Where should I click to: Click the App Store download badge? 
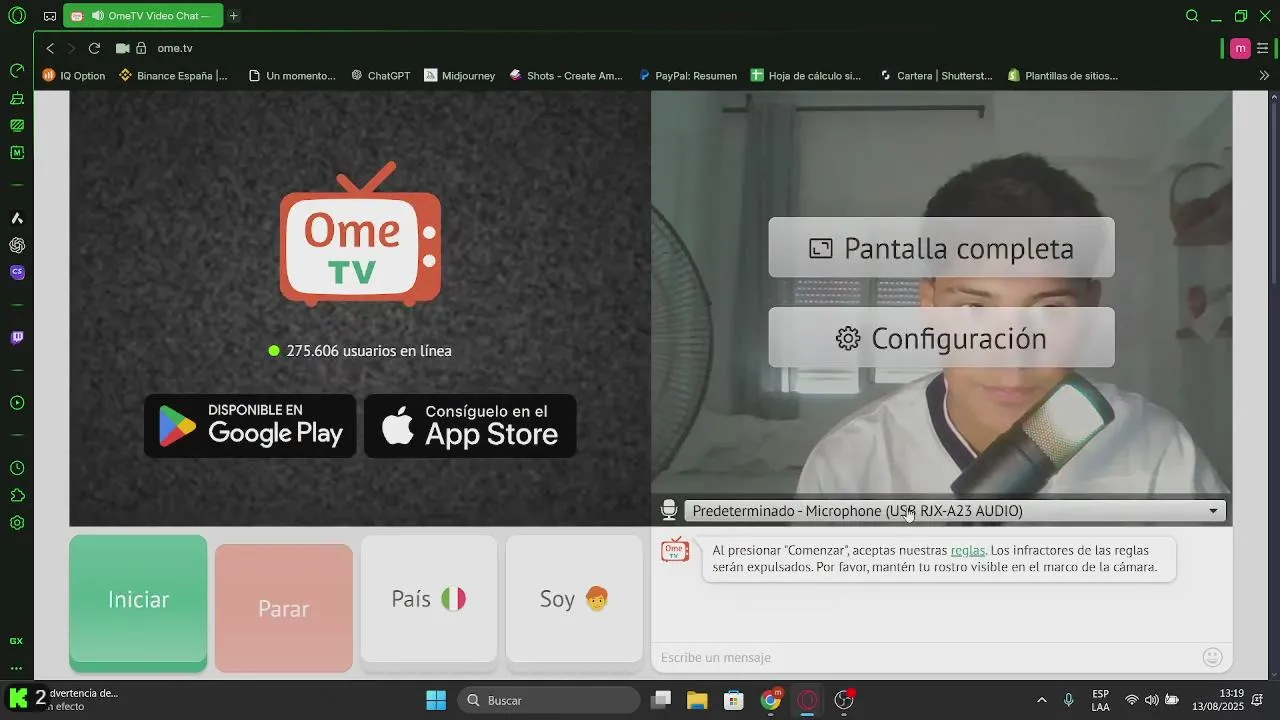[470, 426]
